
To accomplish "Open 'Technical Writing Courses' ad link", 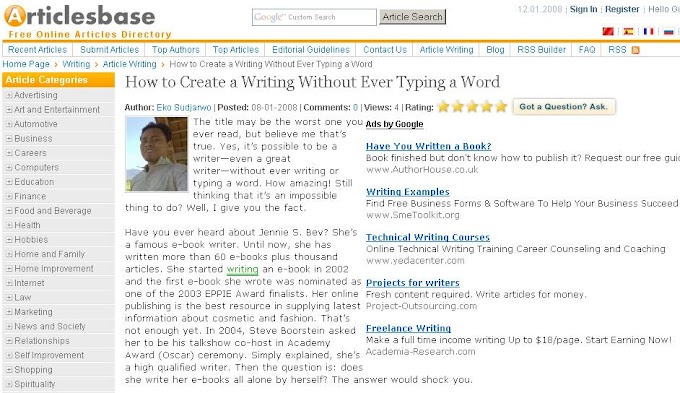I will pos(428,237).
